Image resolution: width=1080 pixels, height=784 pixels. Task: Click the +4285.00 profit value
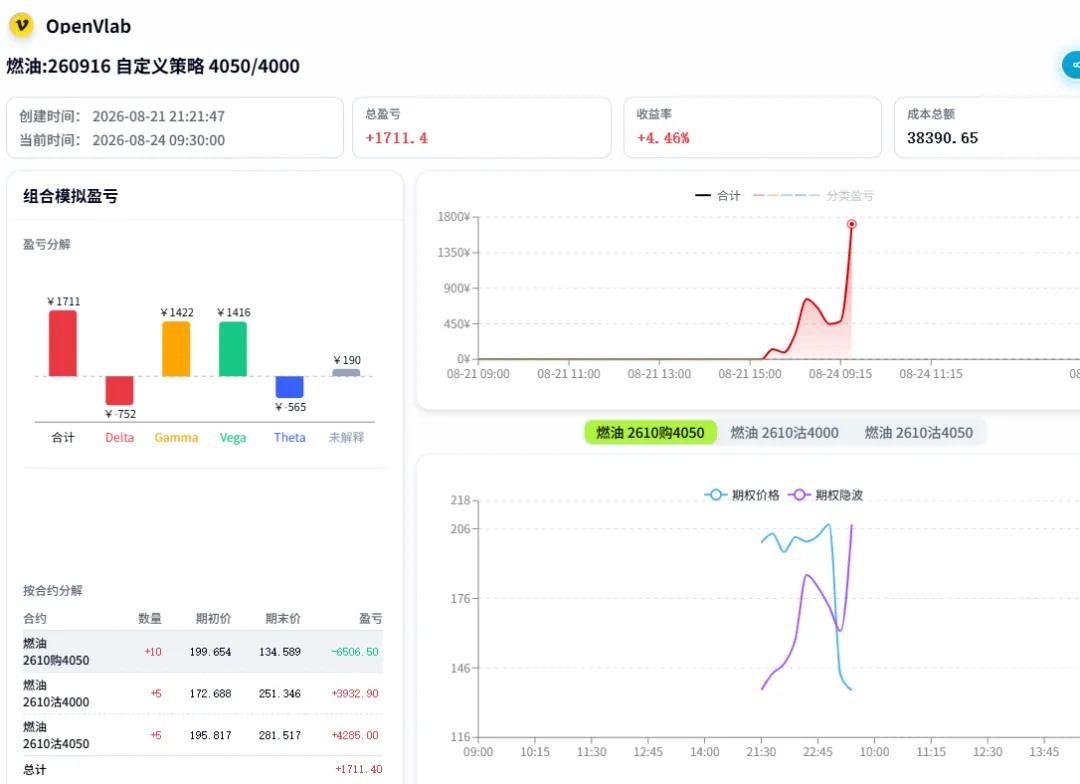pos(355,735)
